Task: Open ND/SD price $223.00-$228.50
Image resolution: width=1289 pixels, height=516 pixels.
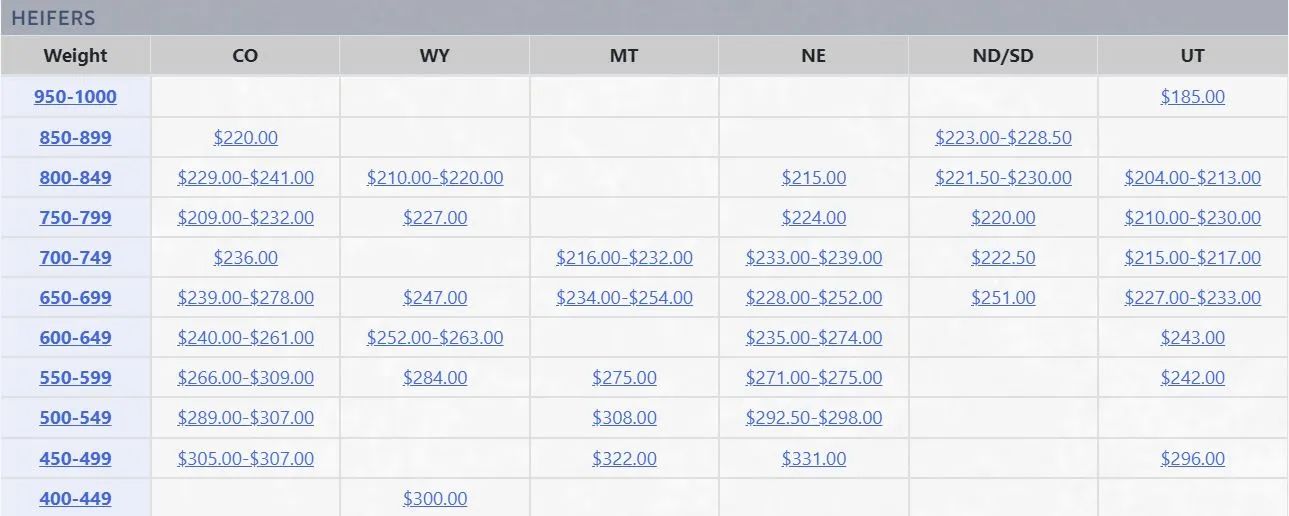Action: pyautogui.click(x=1003, y=138)
